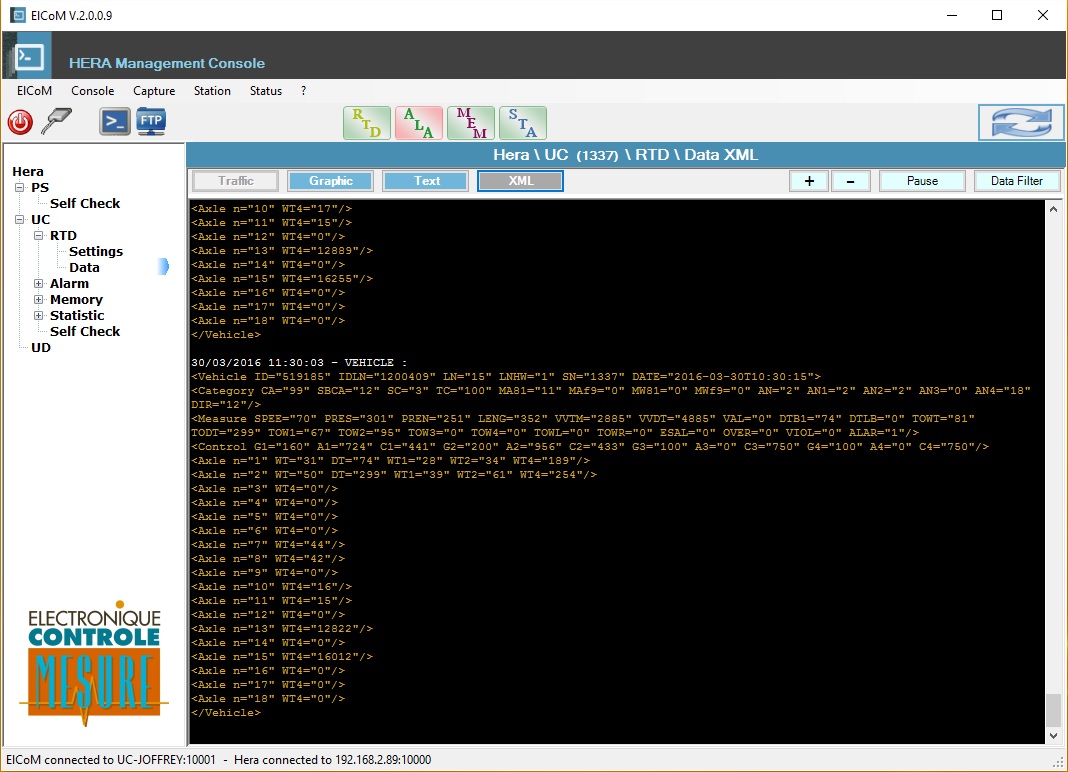The height and width of the screenshot is (772, 1068).
Task: Select the Alarm tree item
Action: pos(69,283)
